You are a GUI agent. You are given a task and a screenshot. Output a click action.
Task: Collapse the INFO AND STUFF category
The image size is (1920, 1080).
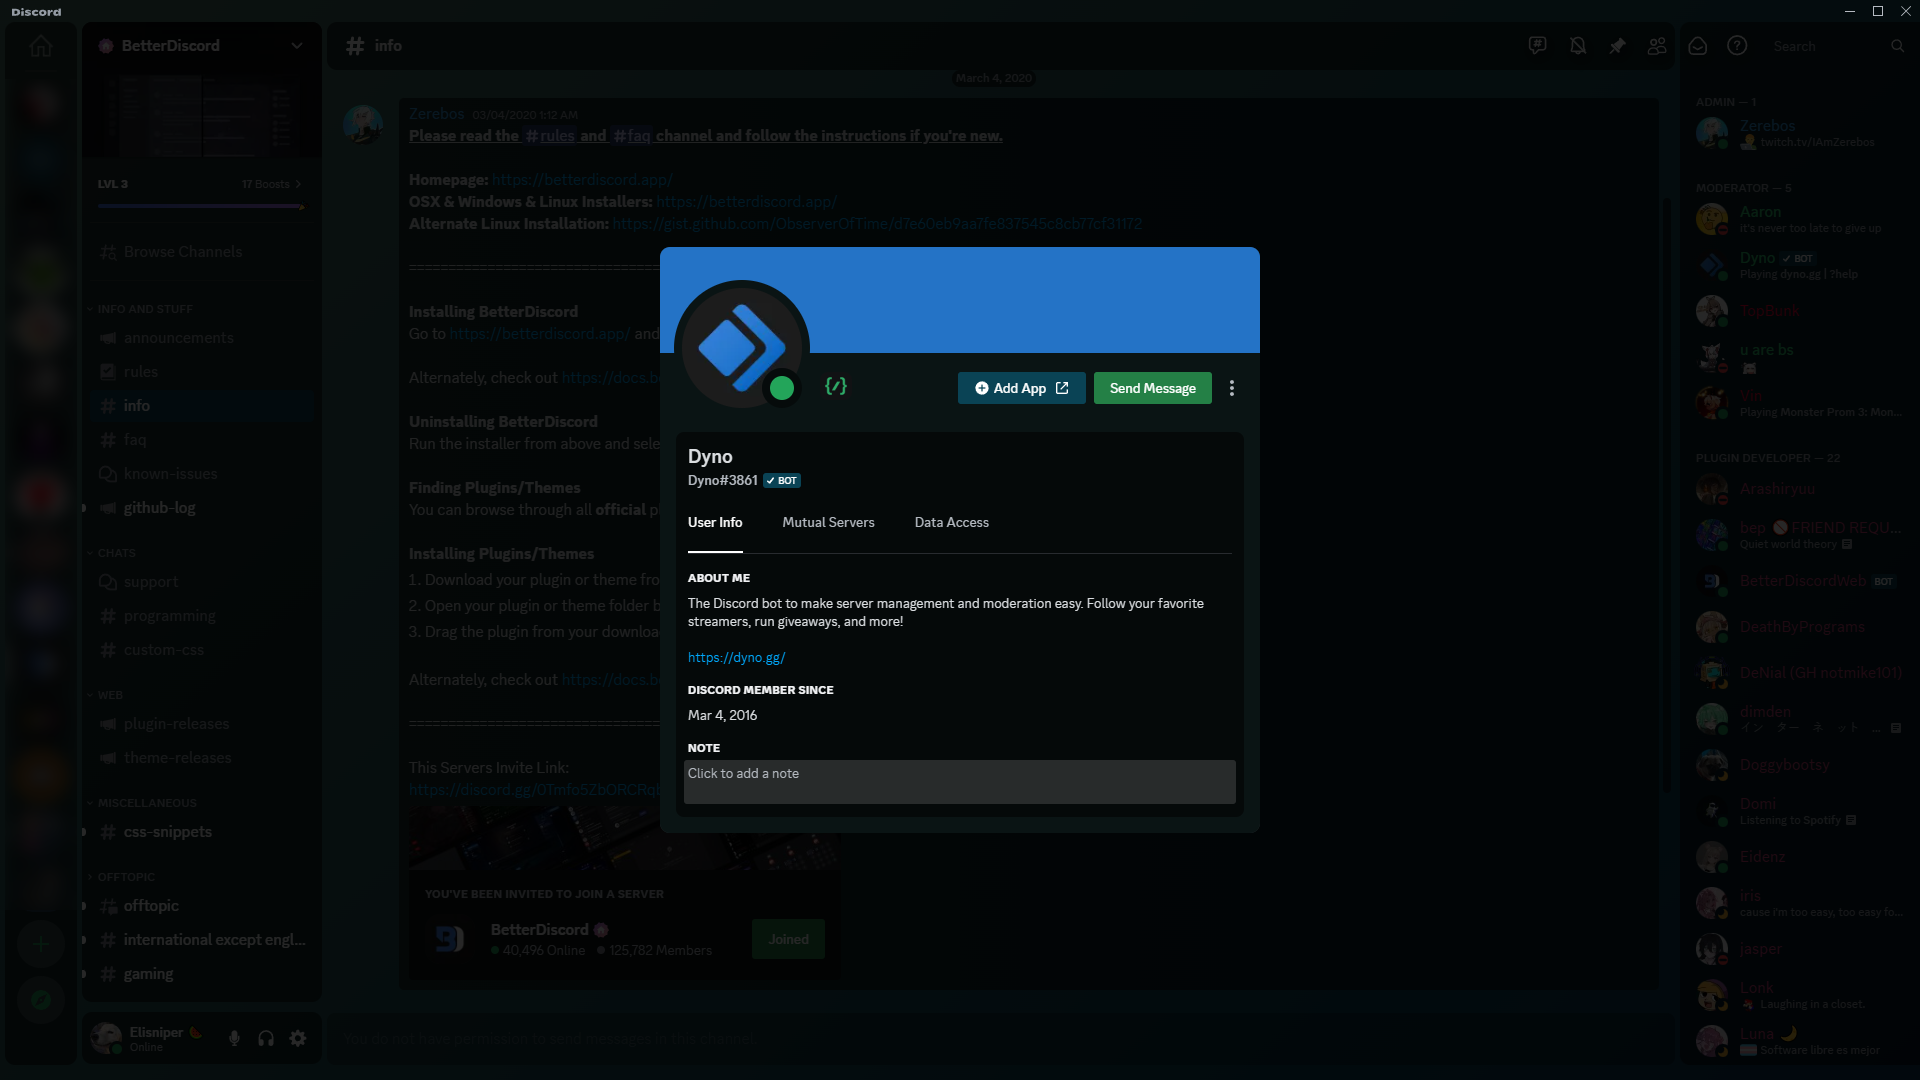145,309
